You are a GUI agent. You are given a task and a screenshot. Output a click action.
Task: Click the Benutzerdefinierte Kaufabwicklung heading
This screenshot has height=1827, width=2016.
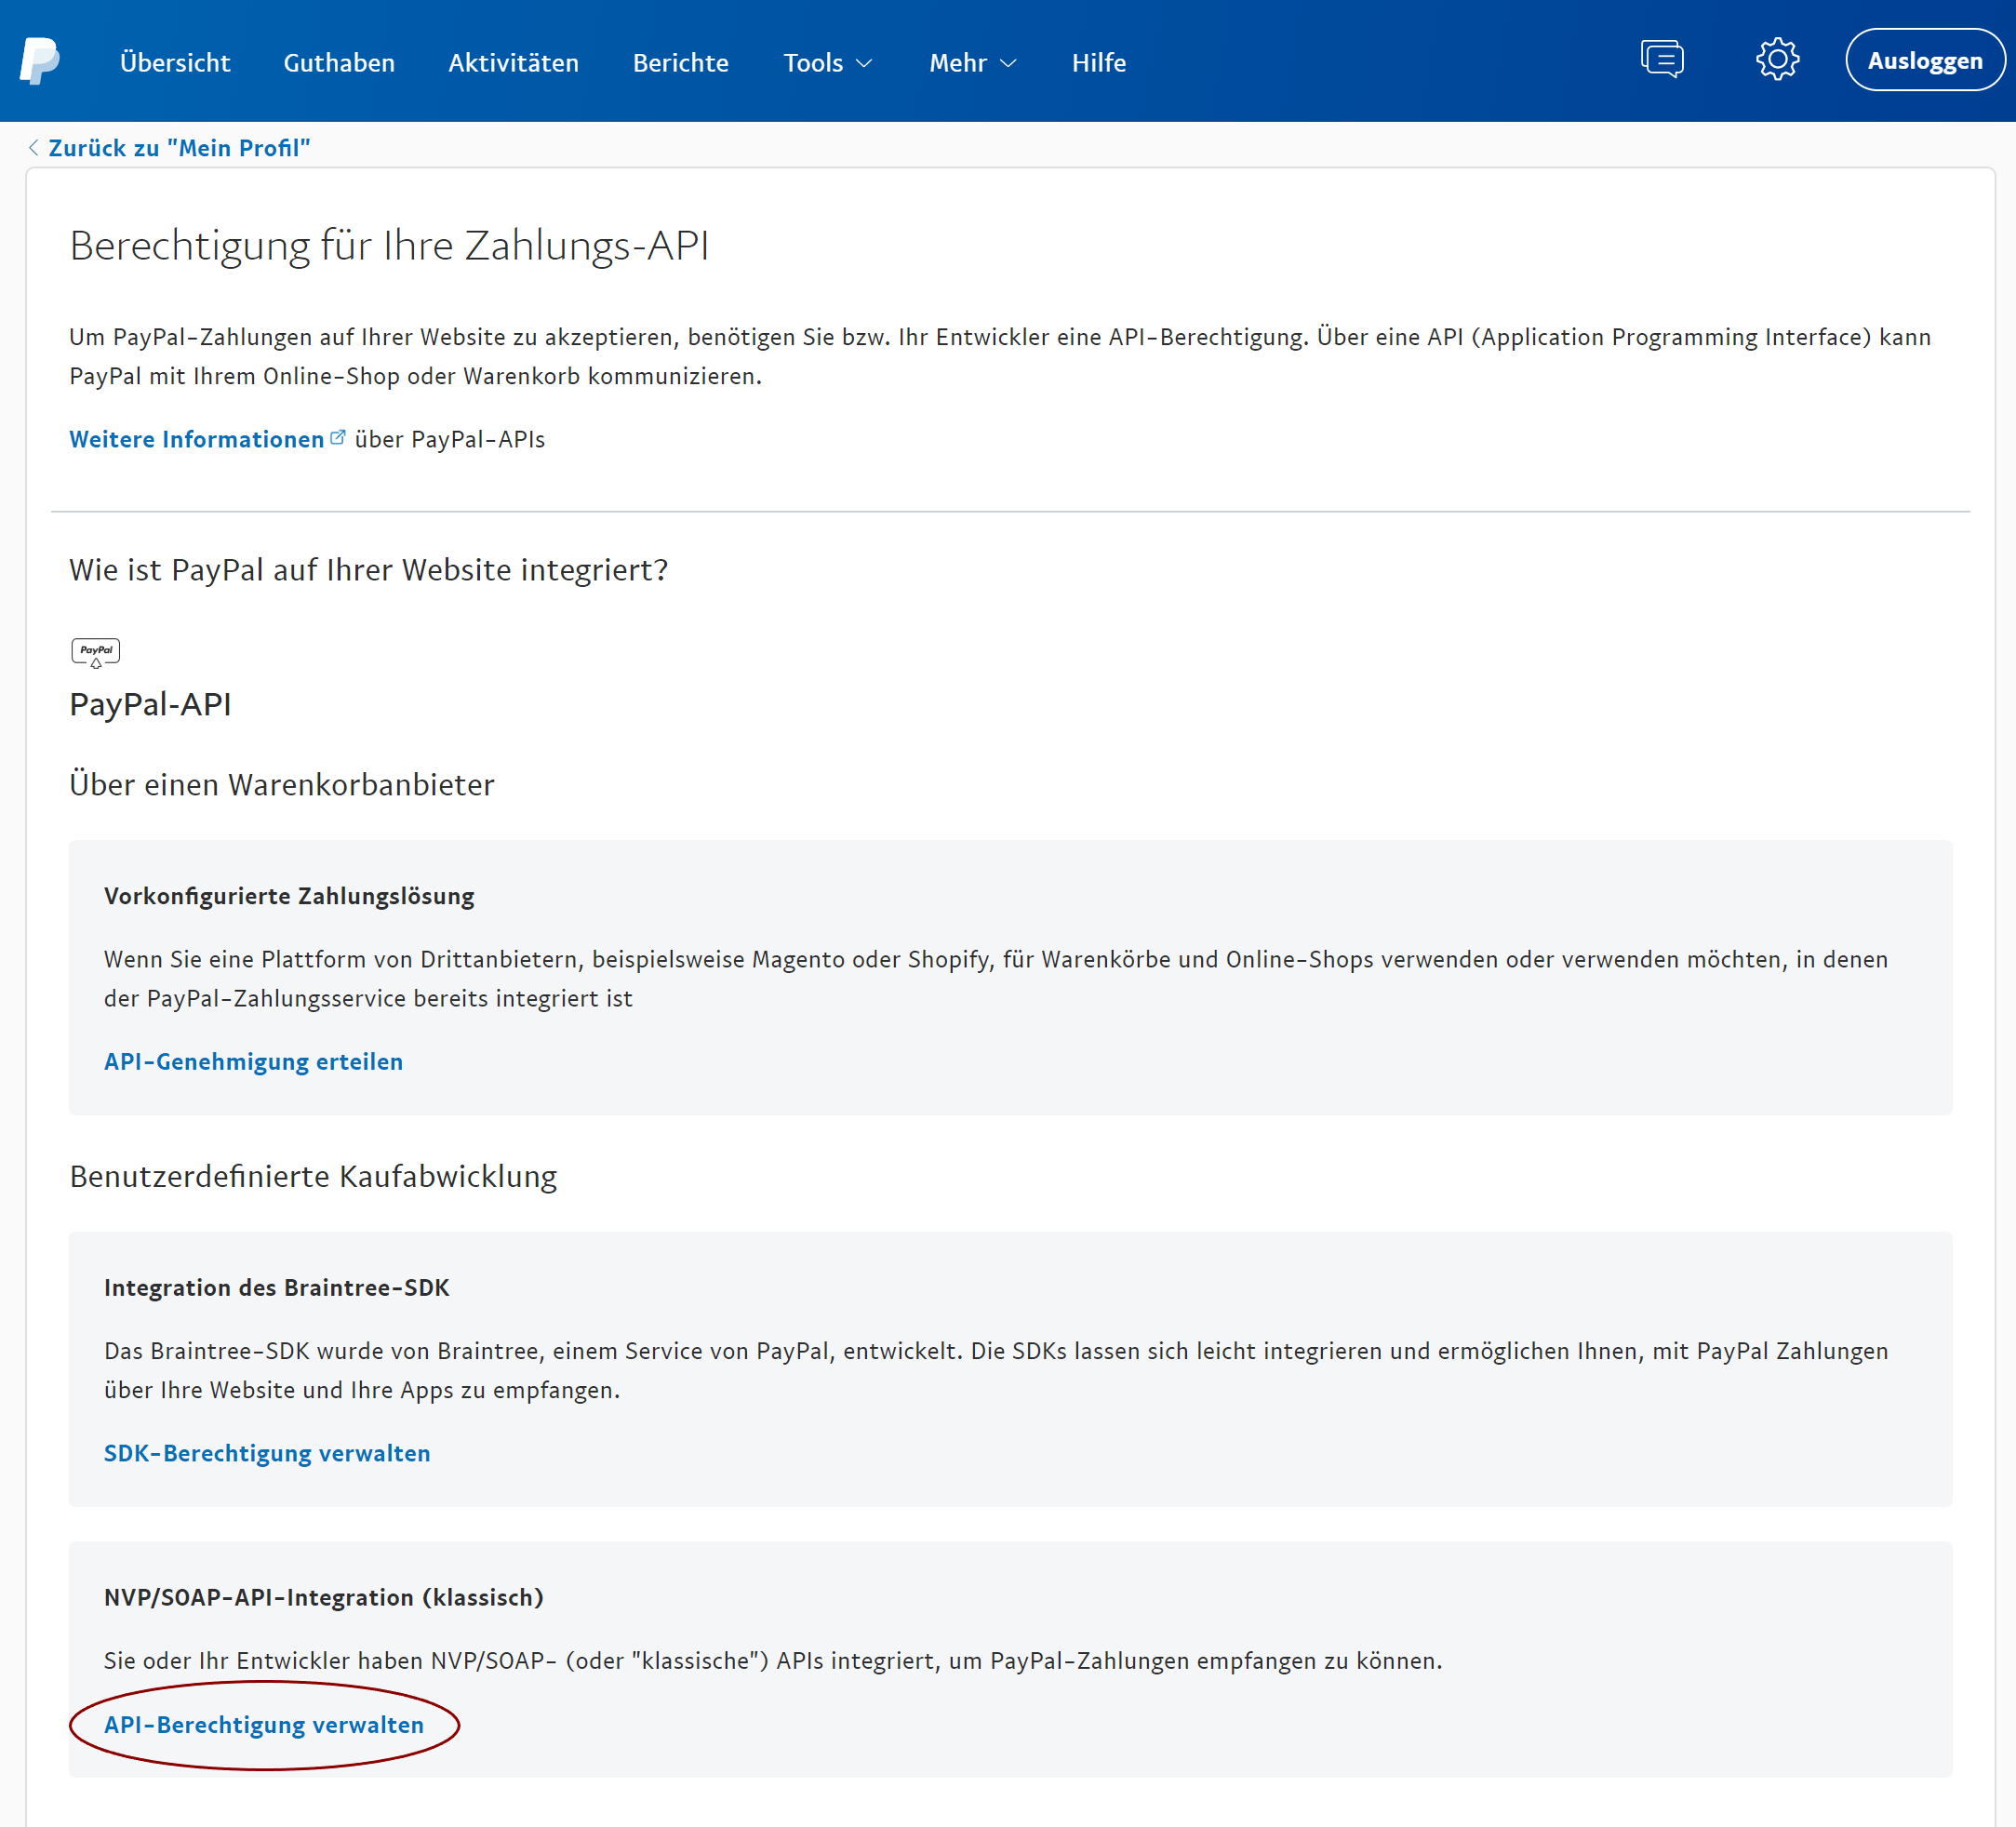(313, 1176)
